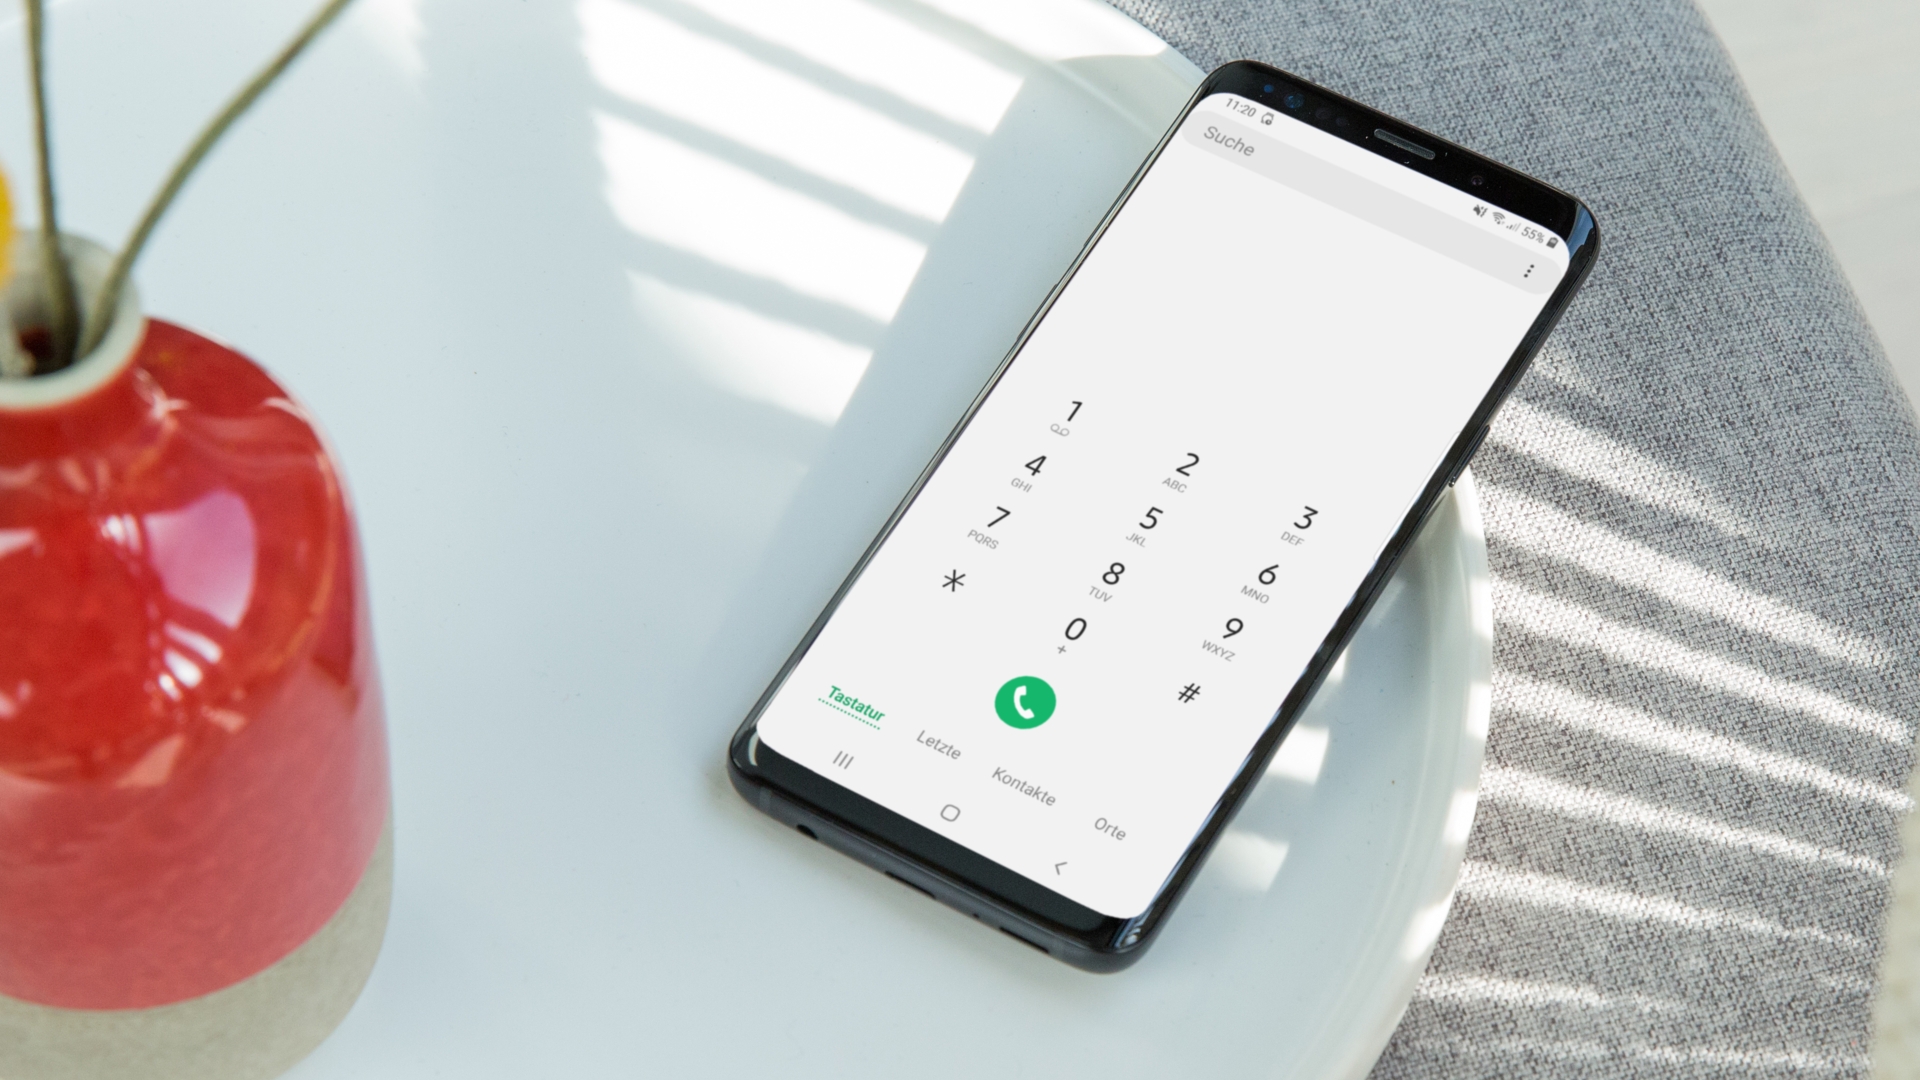The width and height of the screenshot is (1920, 1080).
Task: Tap the green call button
Action: coord(1025,703)
